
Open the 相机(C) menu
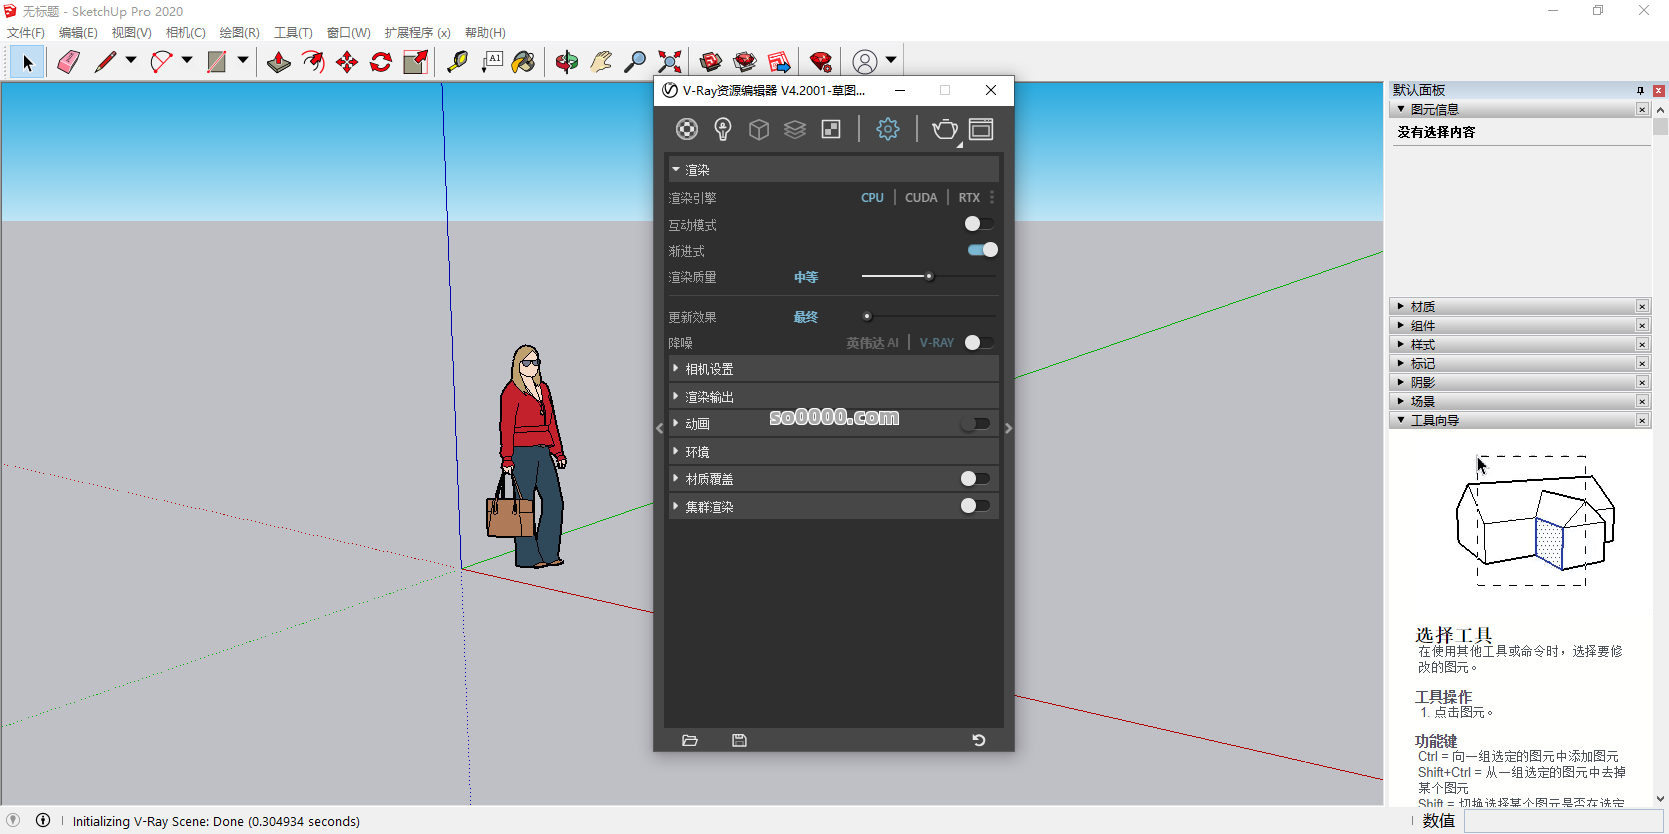[x=185, y=33]
